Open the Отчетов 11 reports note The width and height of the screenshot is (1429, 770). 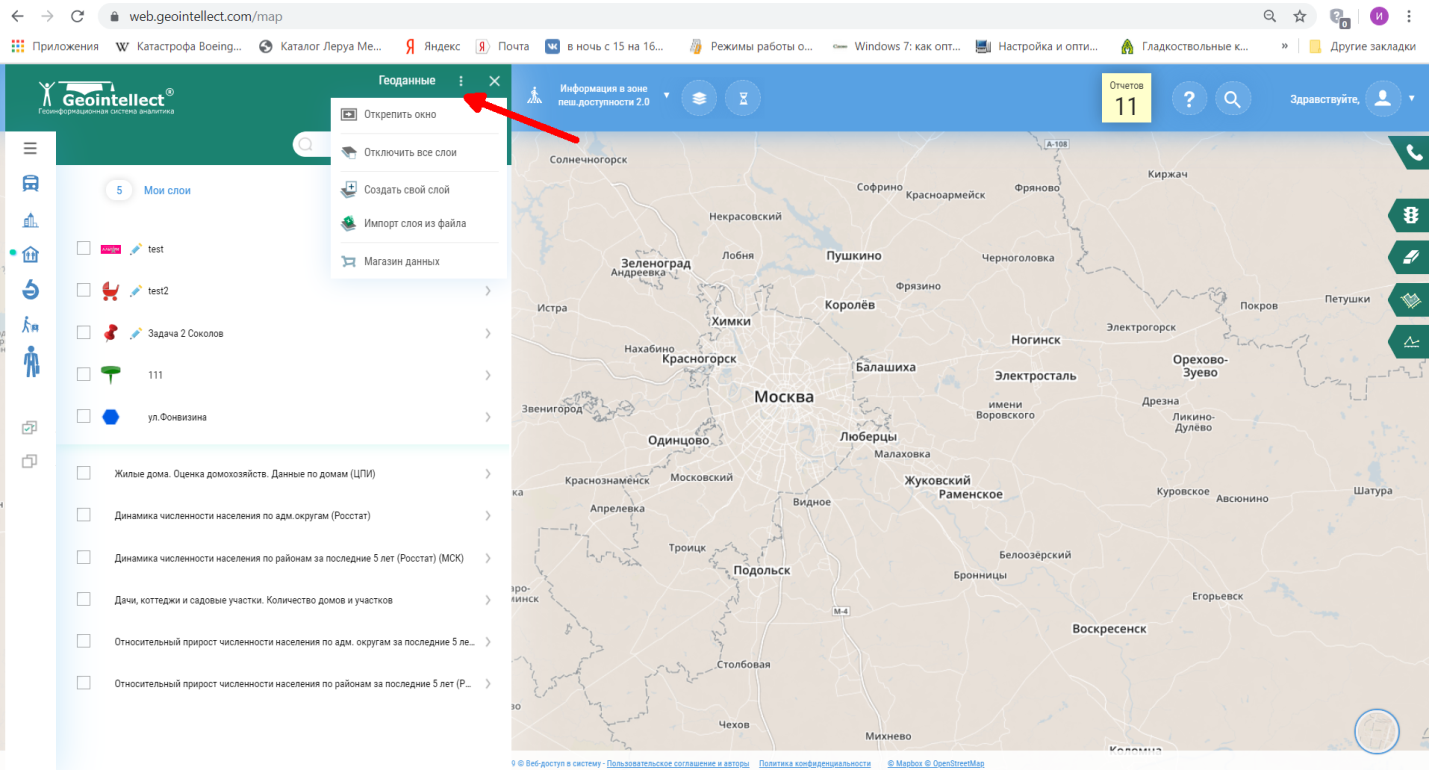click(1126, 97)
